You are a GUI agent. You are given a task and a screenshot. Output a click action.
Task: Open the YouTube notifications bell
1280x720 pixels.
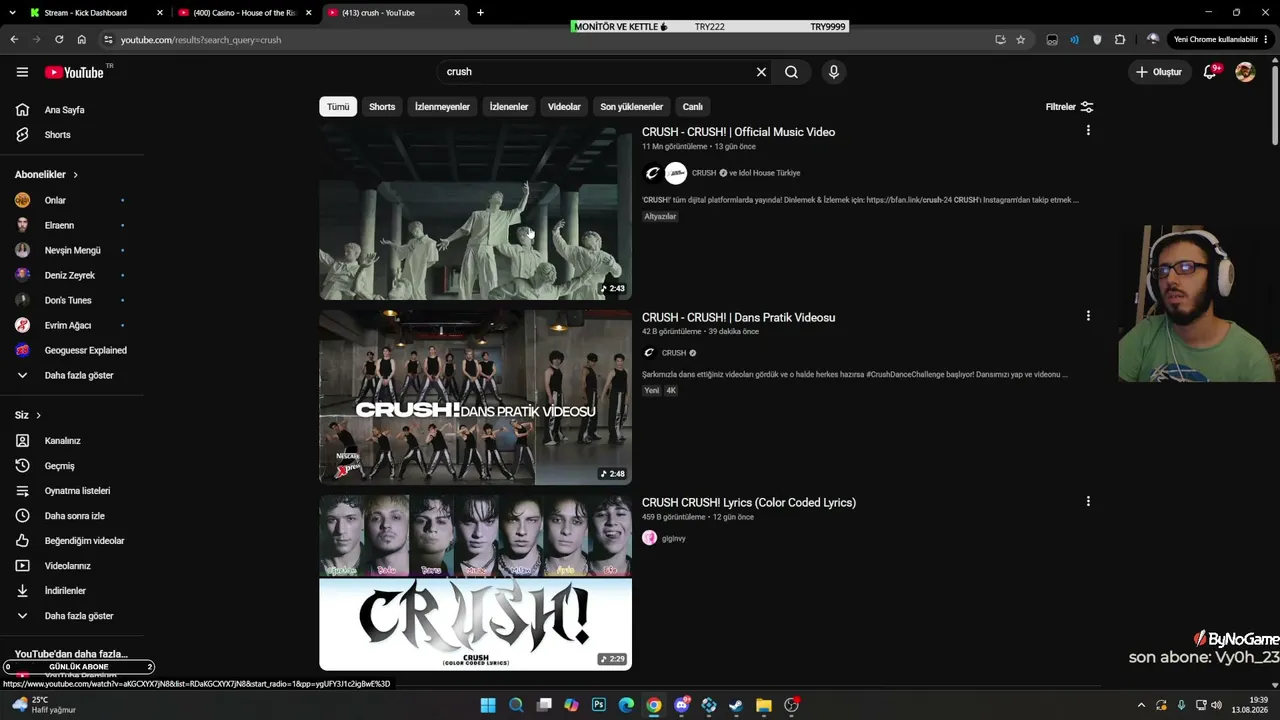(x=1210, y=72)
